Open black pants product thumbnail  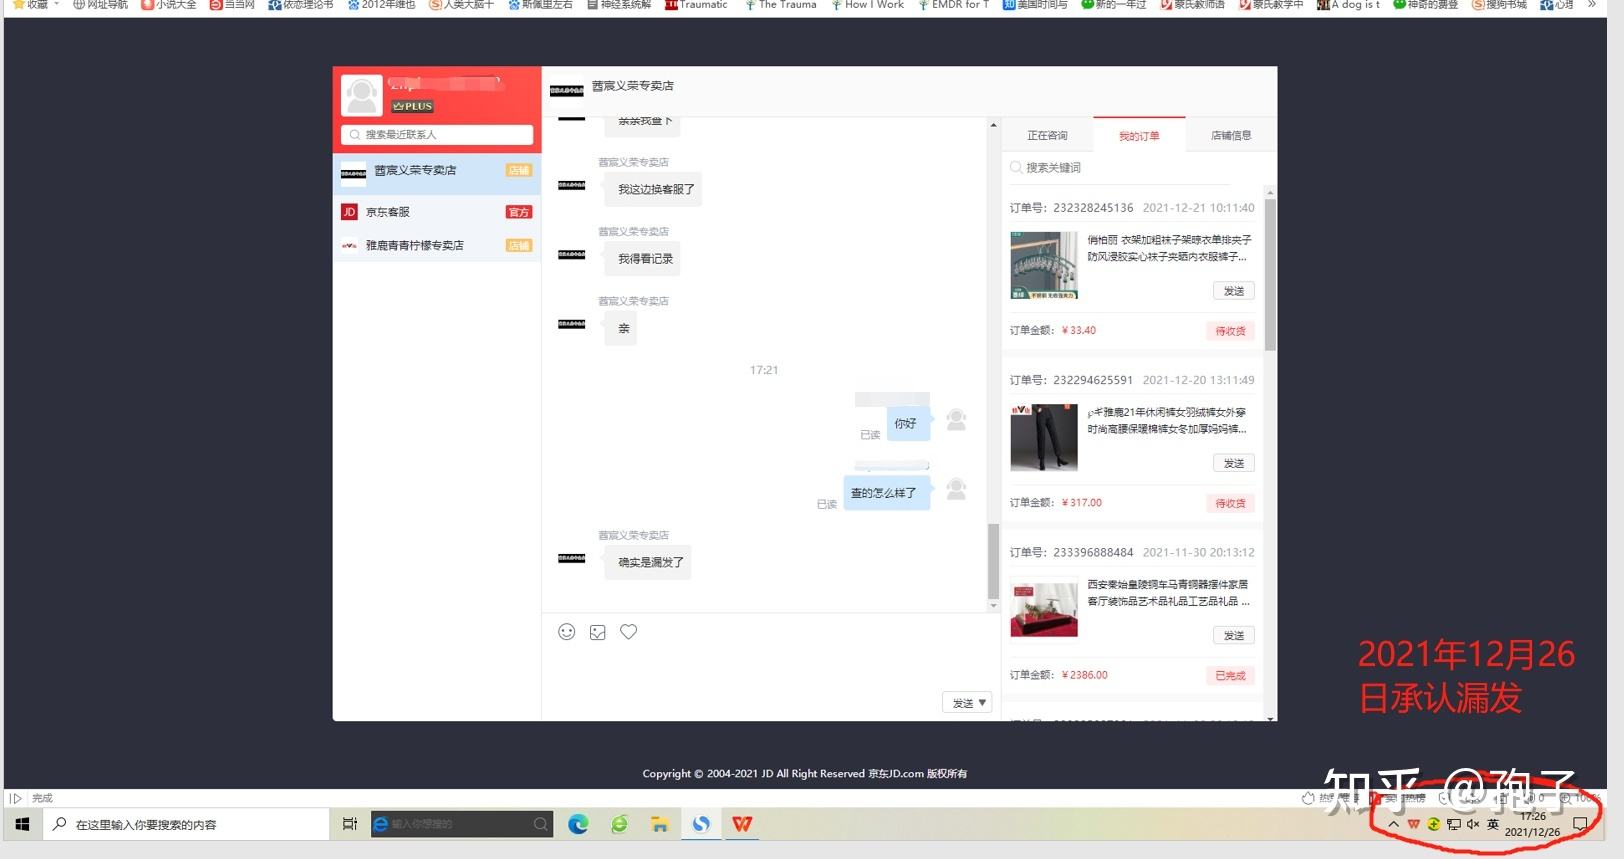coord(1044,437)
